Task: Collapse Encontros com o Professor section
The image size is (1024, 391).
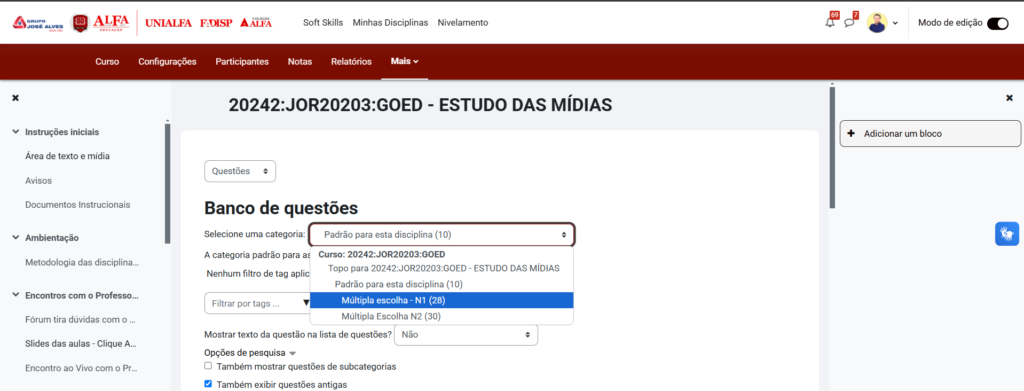Action: tap(16, 295)
